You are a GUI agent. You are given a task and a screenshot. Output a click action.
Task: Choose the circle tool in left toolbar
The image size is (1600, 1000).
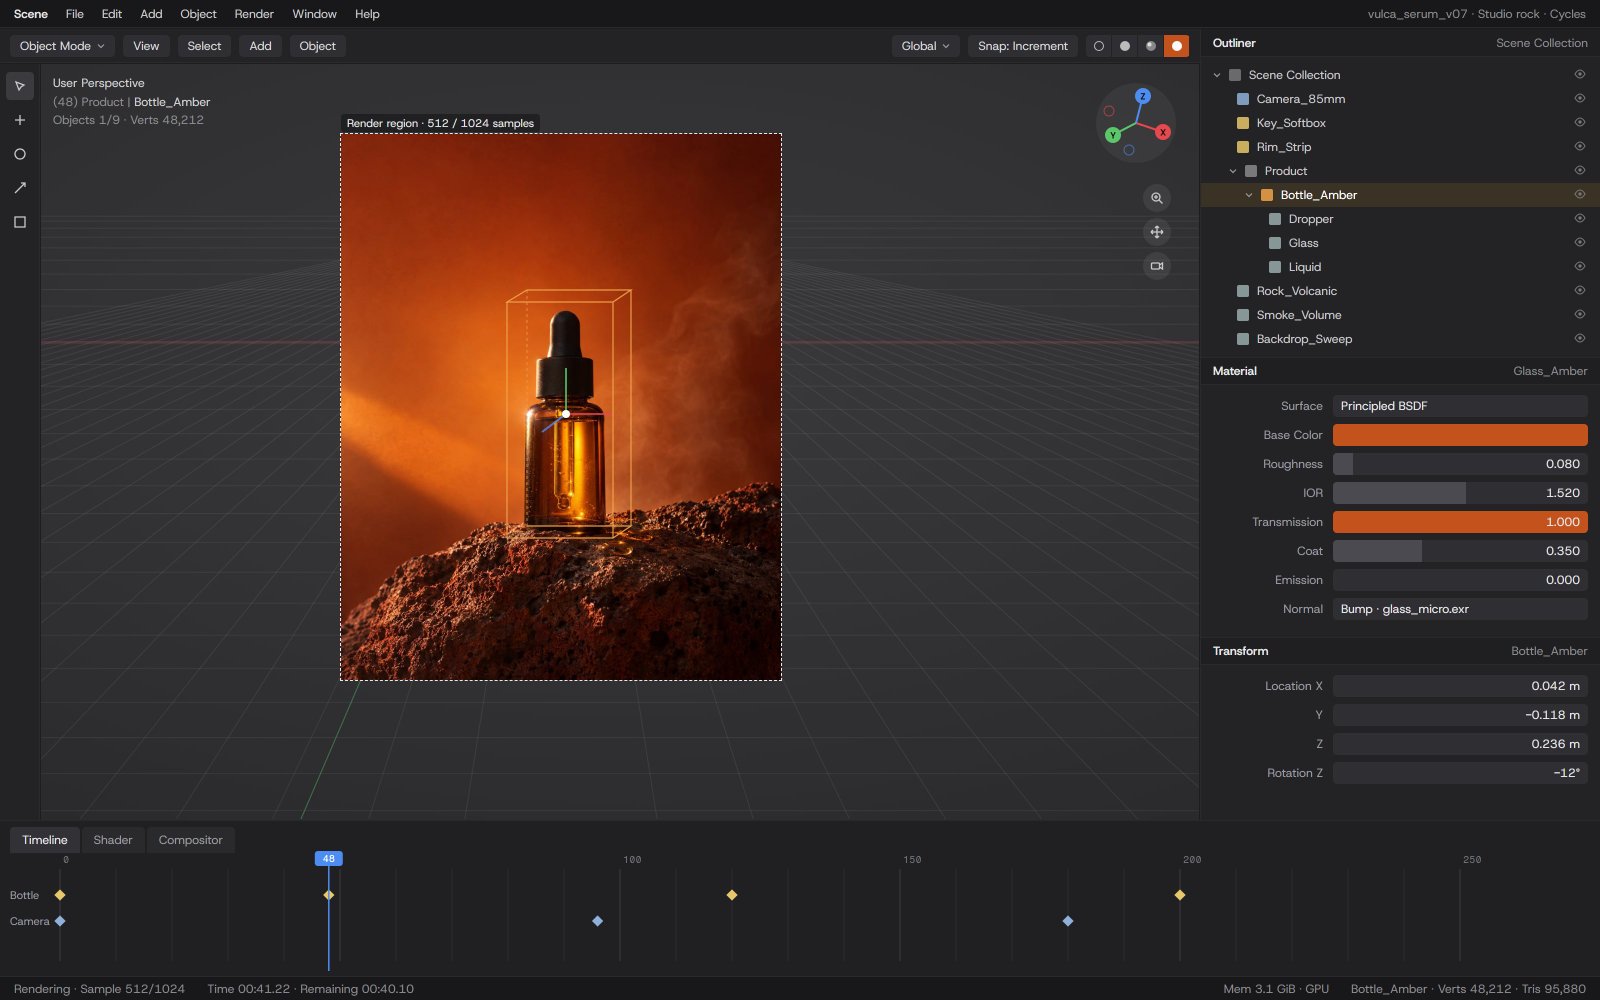[x=20, y=154]
